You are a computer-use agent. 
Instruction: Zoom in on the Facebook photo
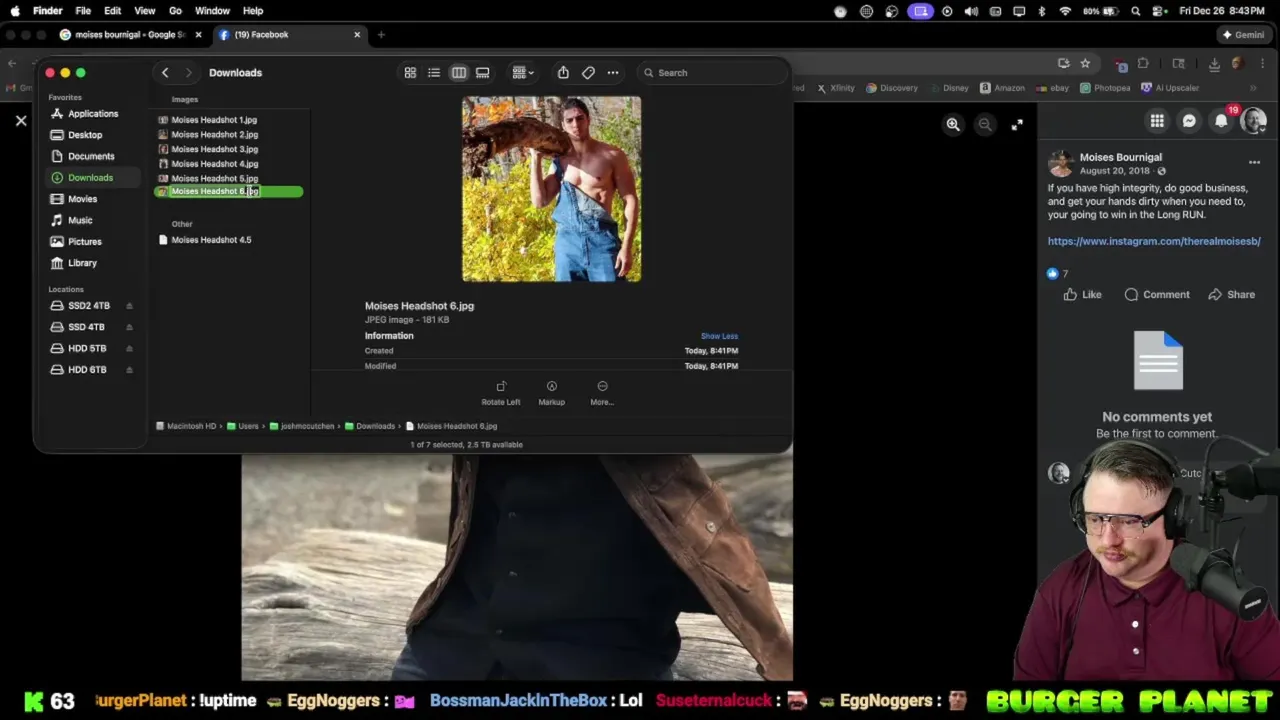click(x=953, y=125)
